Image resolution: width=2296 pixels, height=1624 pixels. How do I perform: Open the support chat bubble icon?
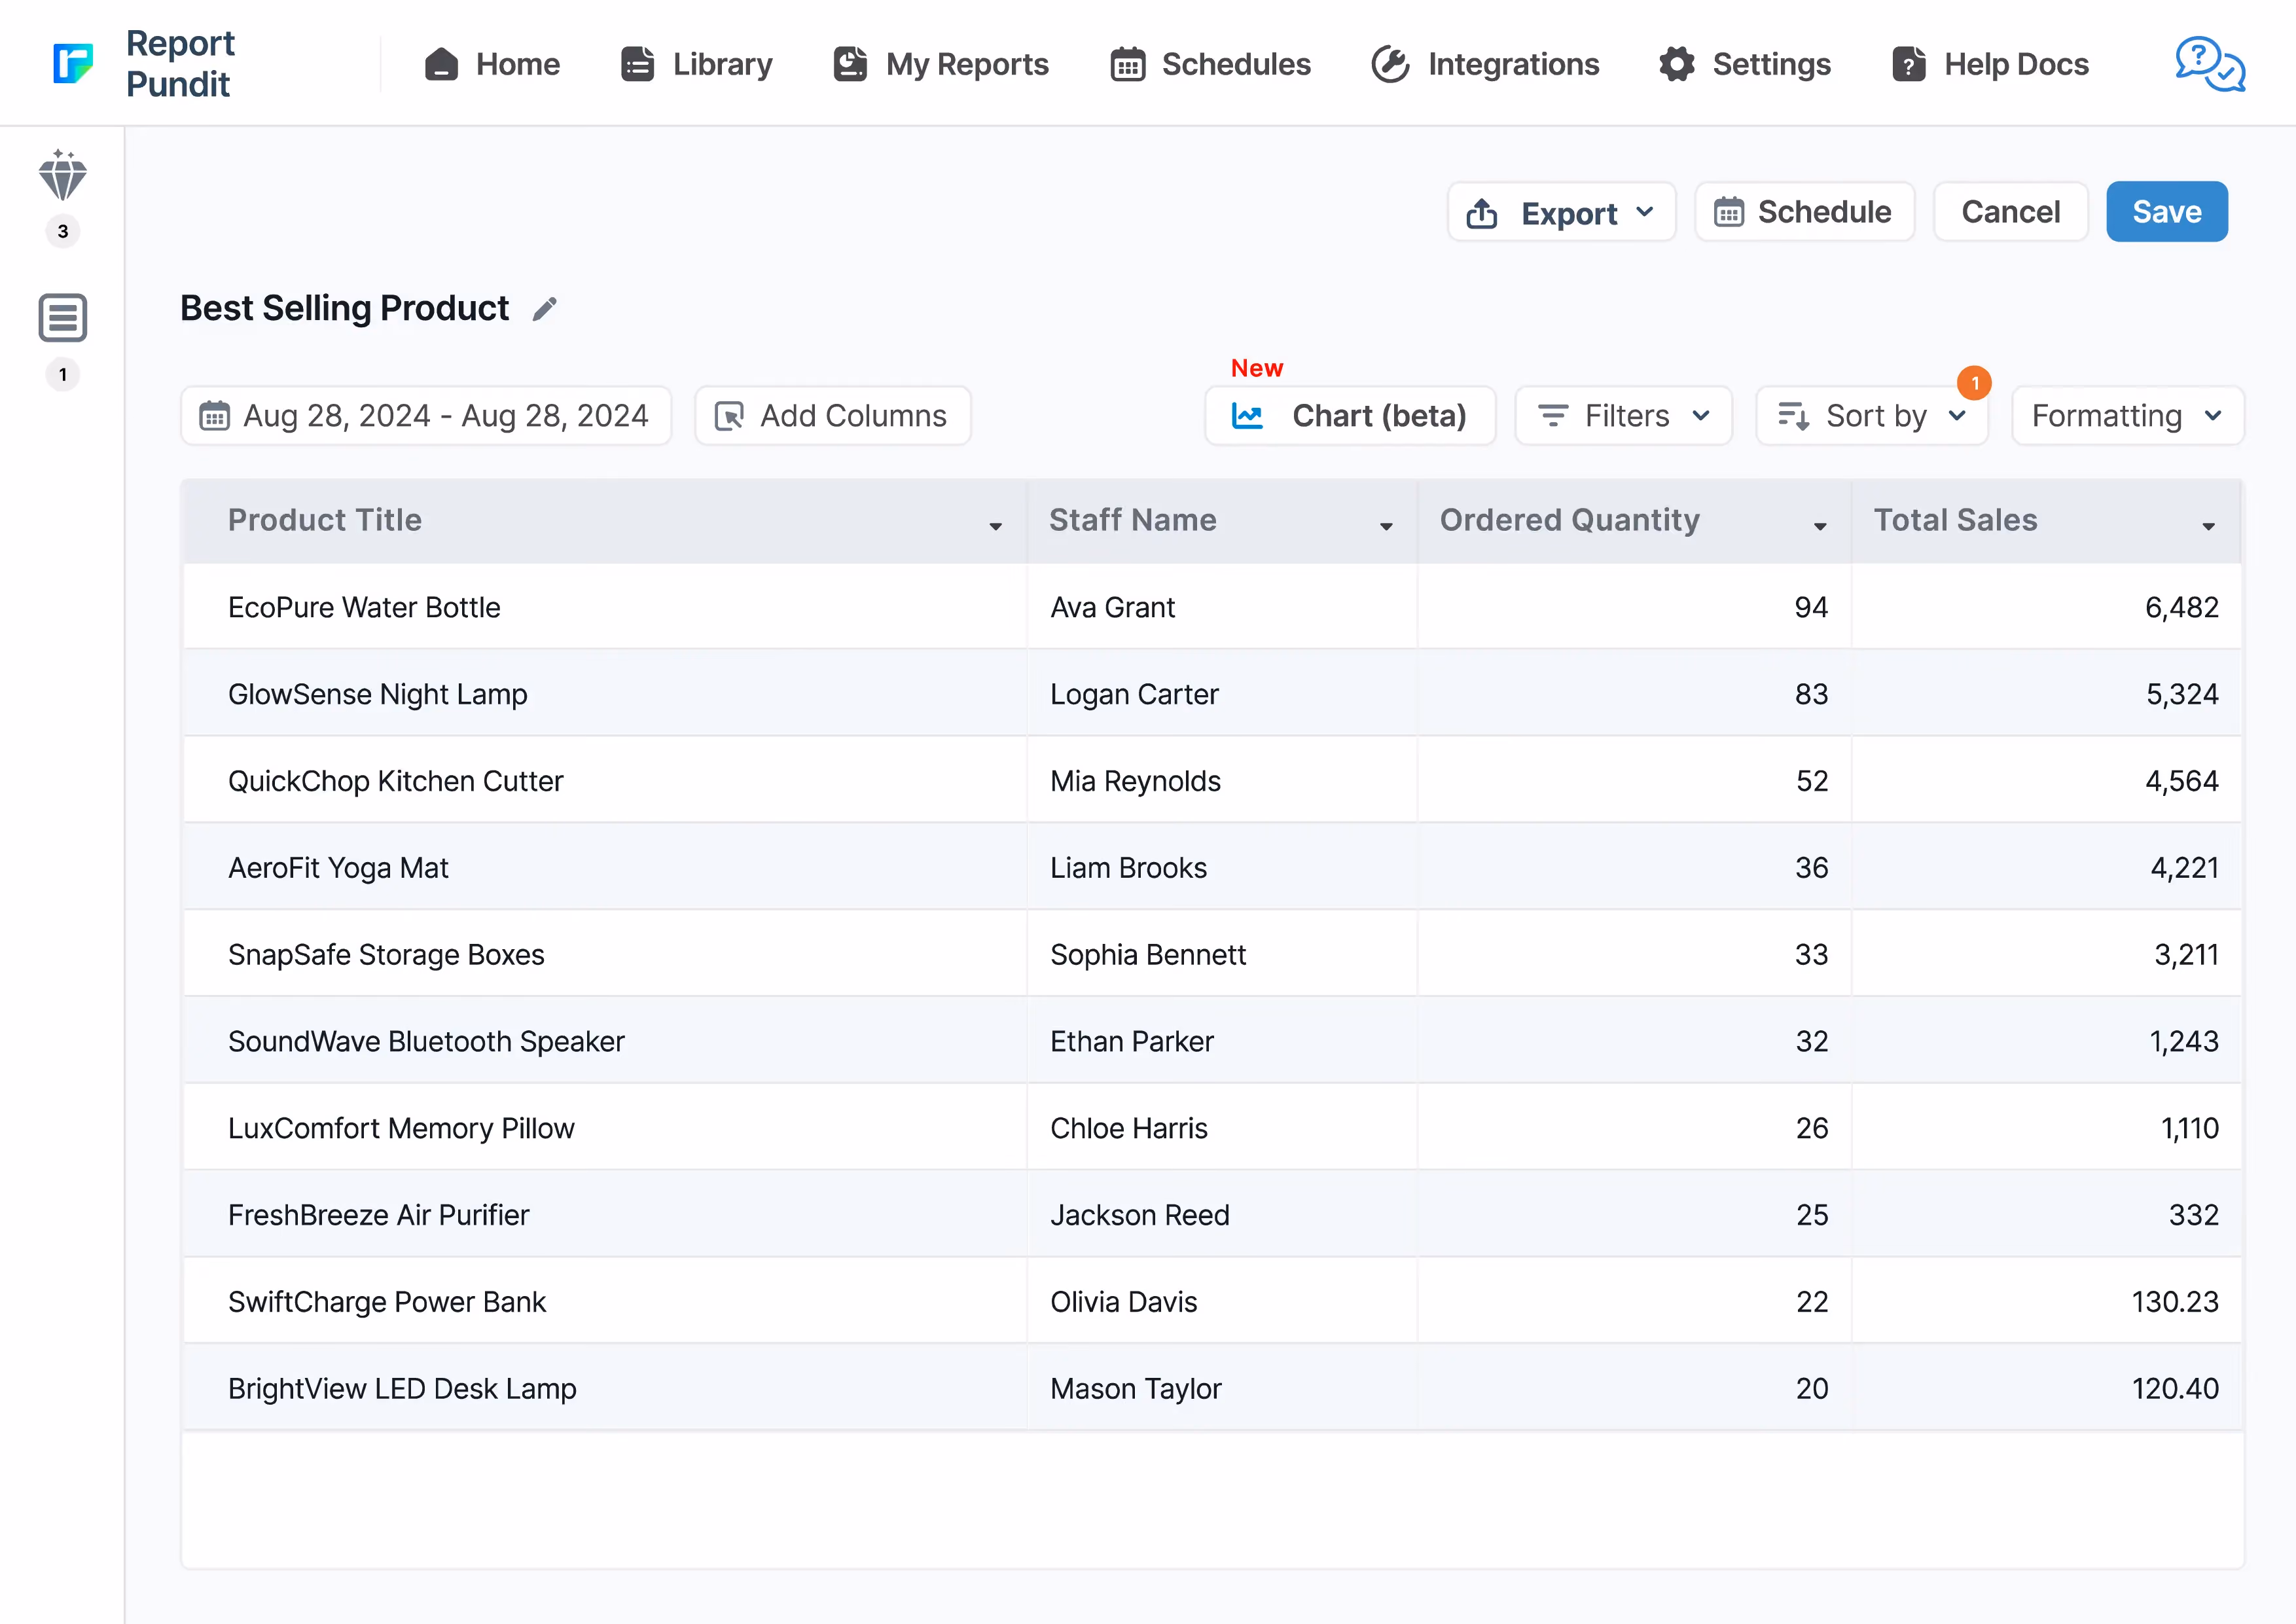point(2210,64)
